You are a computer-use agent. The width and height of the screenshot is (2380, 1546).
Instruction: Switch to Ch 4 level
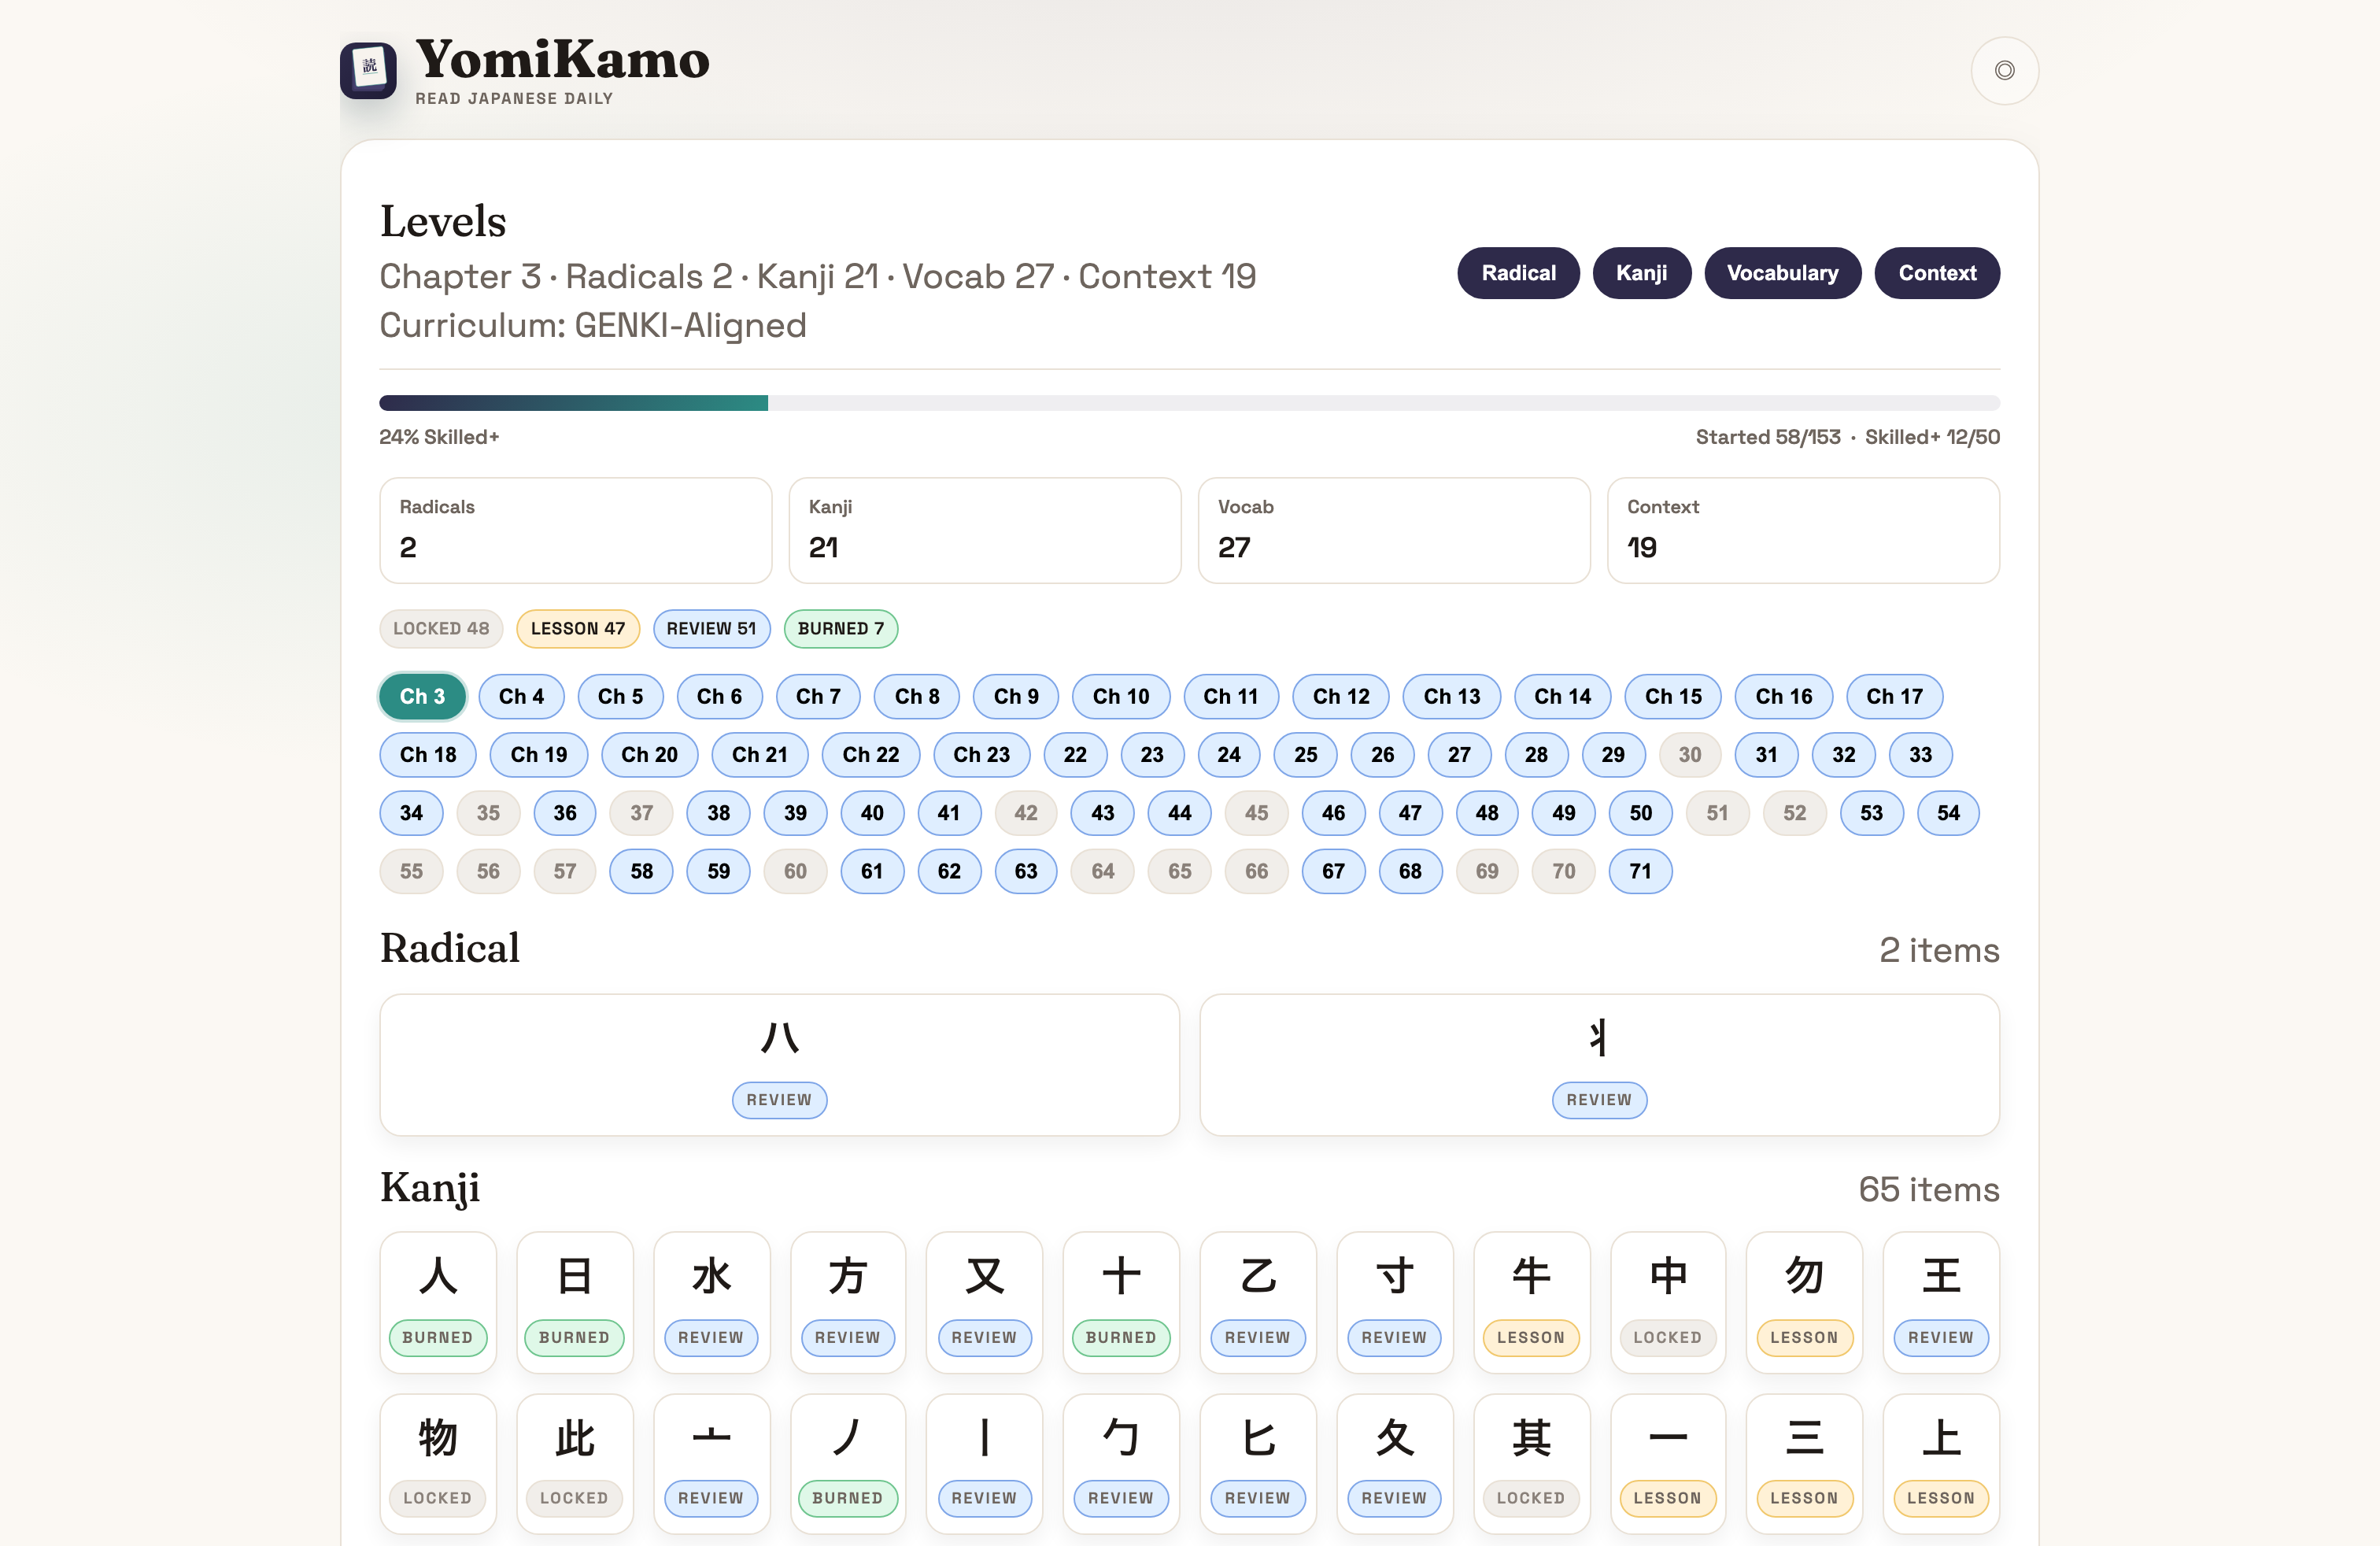(522, 696)
